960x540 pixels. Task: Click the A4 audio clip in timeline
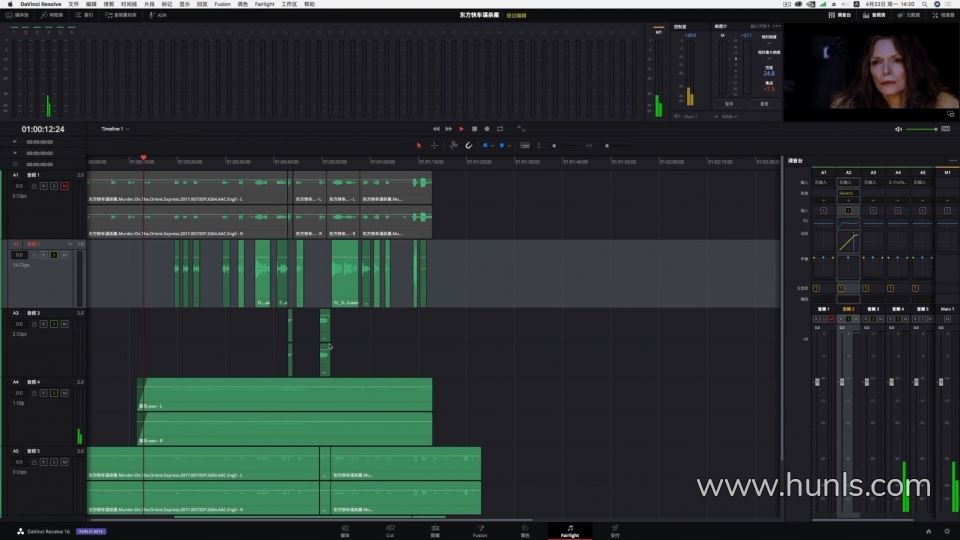click(285, 410)
